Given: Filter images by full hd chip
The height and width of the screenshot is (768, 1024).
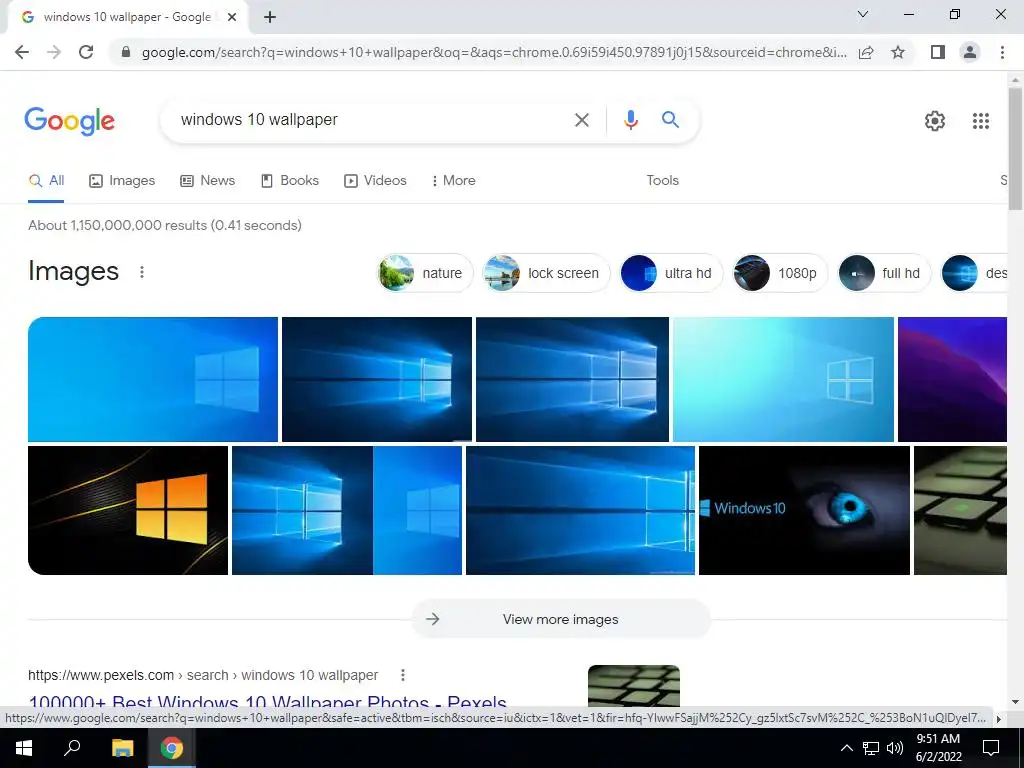Looking at the screenshot, I should (884, 273).
